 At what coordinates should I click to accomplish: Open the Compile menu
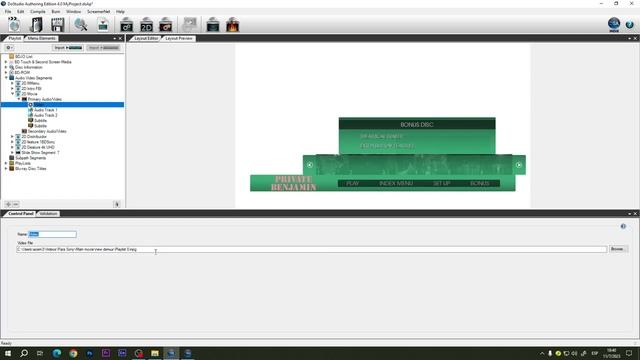38,12
